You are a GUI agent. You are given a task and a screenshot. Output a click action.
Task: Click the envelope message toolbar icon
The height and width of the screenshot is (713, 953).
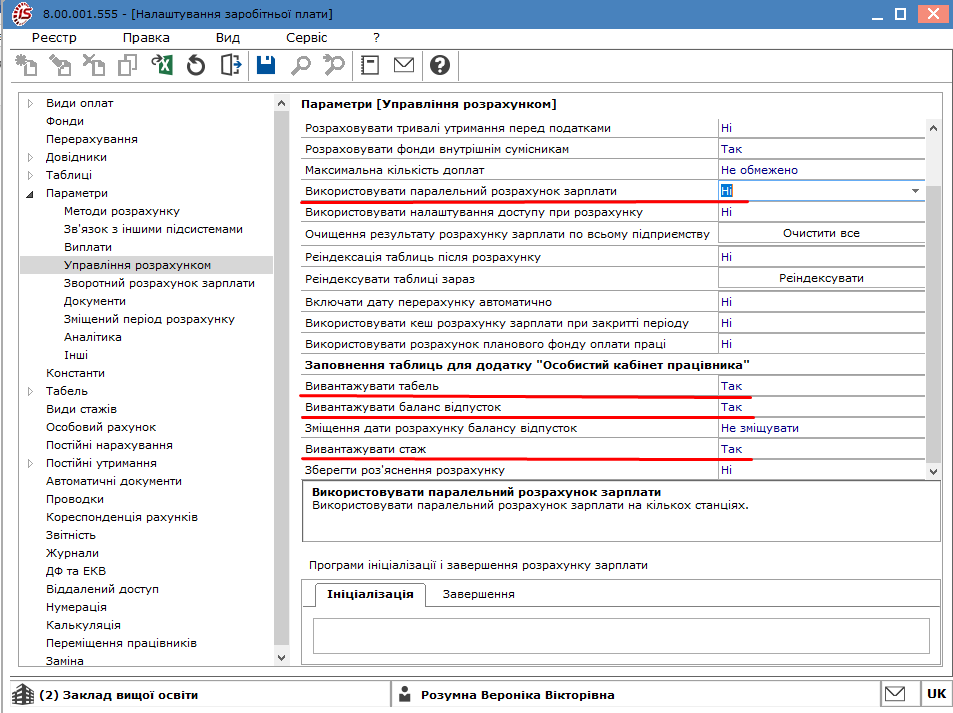click(404, 64)
